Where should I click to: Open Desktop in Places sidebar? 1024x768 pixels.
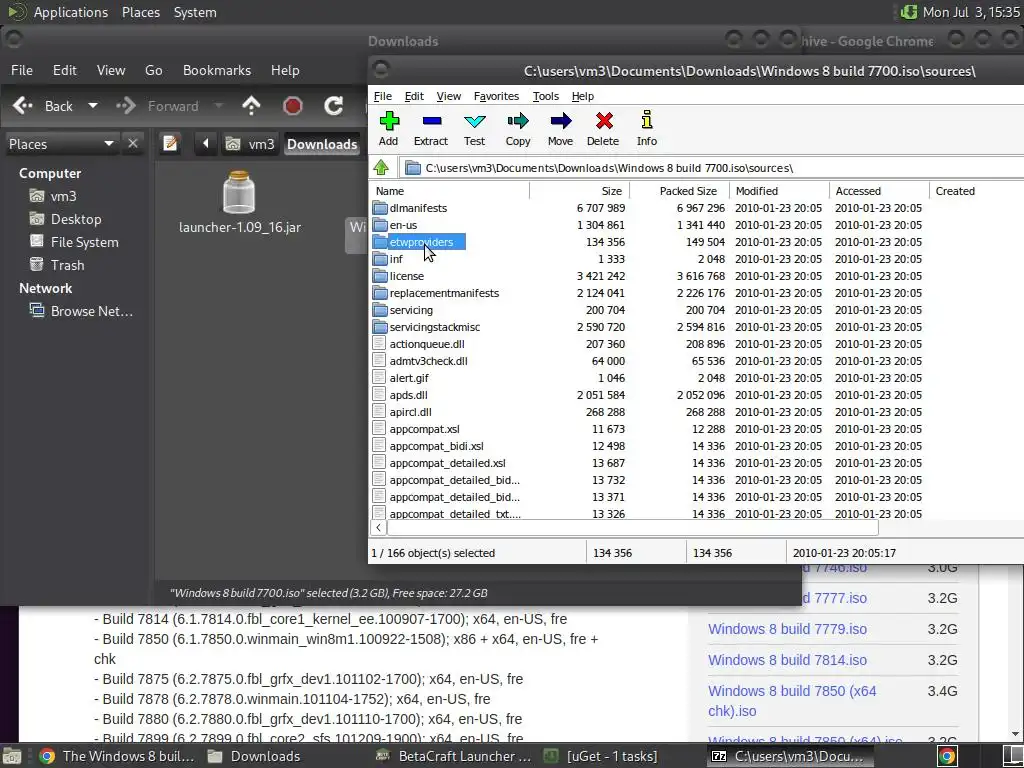(x=66, y=219)
